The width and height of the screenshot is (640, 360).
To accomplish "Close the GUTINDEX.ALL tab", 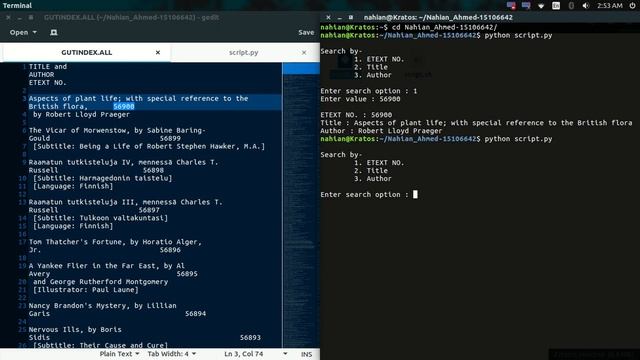I will click(158, 52).
